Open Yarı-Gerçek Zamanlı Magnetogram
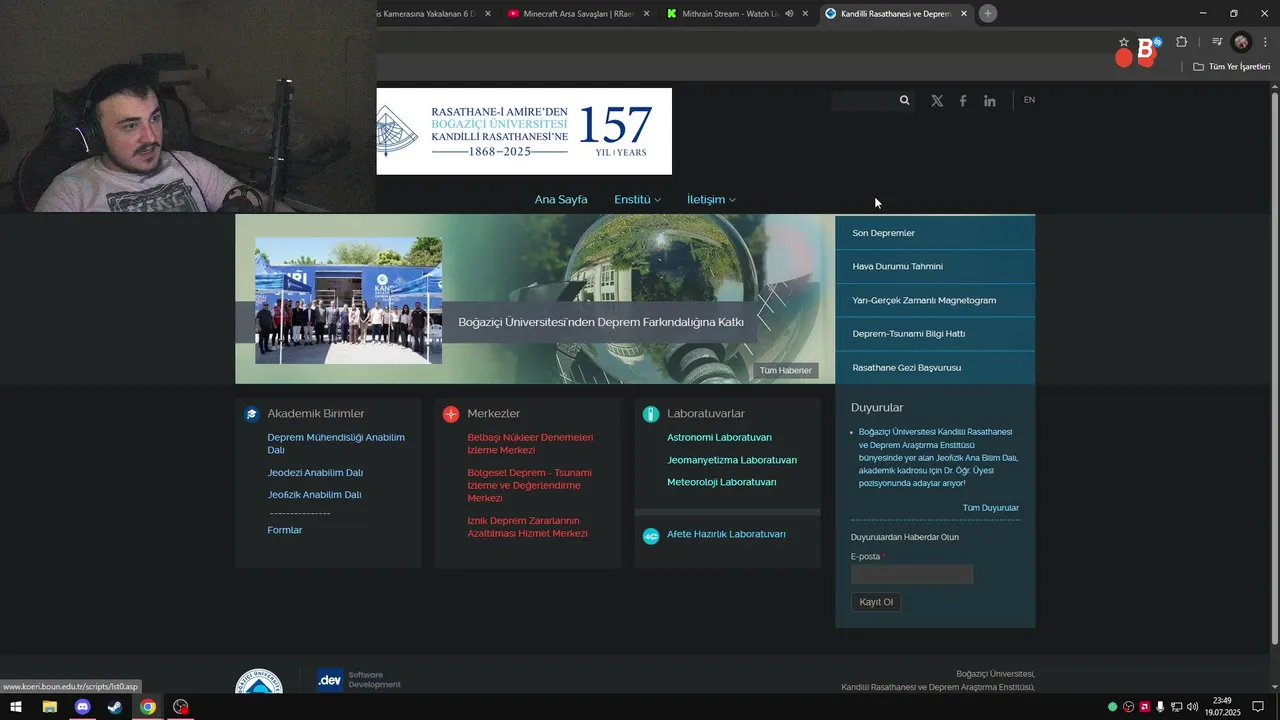This screenshot has height=720, width=1280. pyautogui.click(x=935, y=300)
